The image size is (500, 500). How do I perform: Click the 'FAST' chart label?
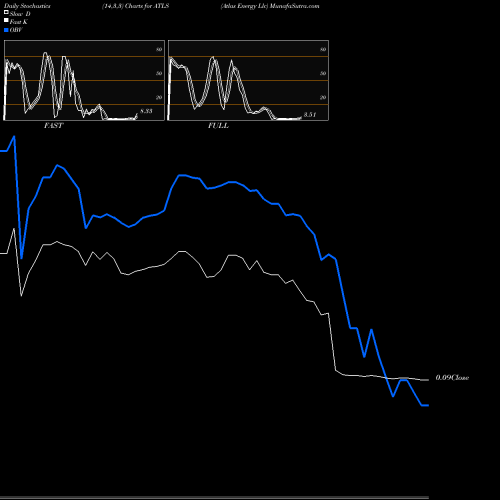point(53,126)
